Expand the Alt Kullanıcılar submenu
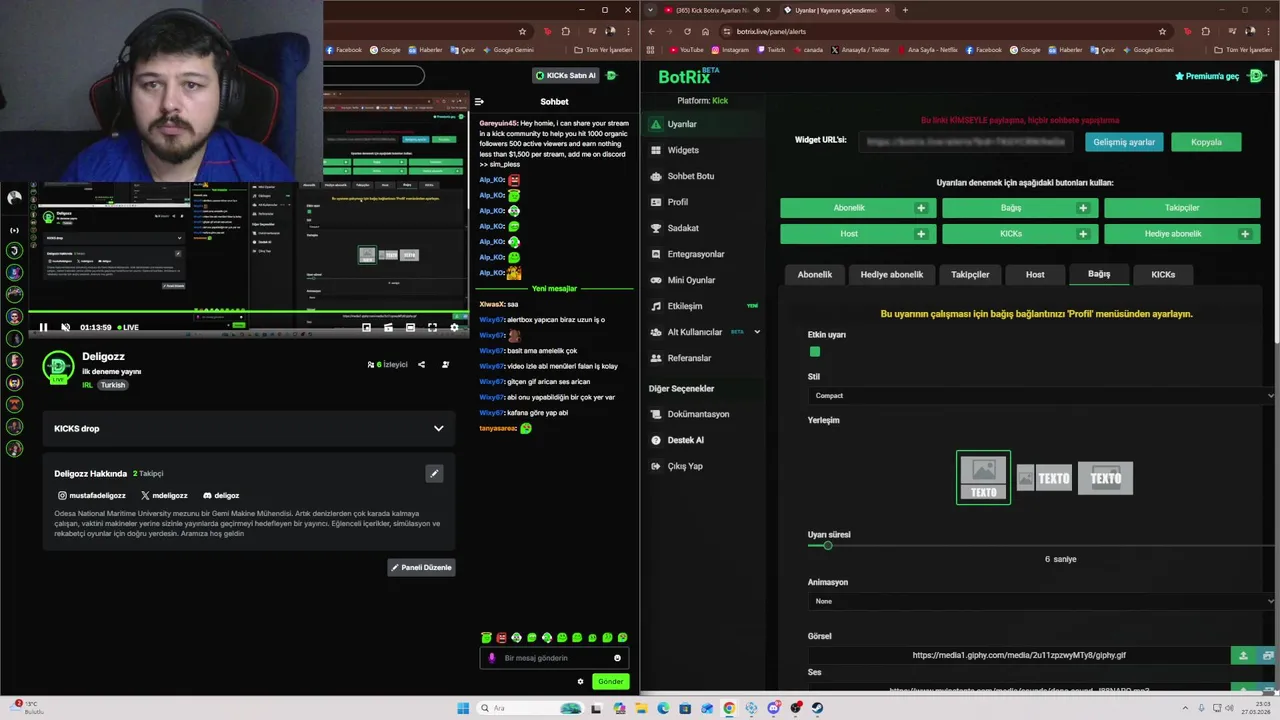Image resolution: width=1280 pixels, height=720 pixels. pyautogui.click(x=757, y=332)
